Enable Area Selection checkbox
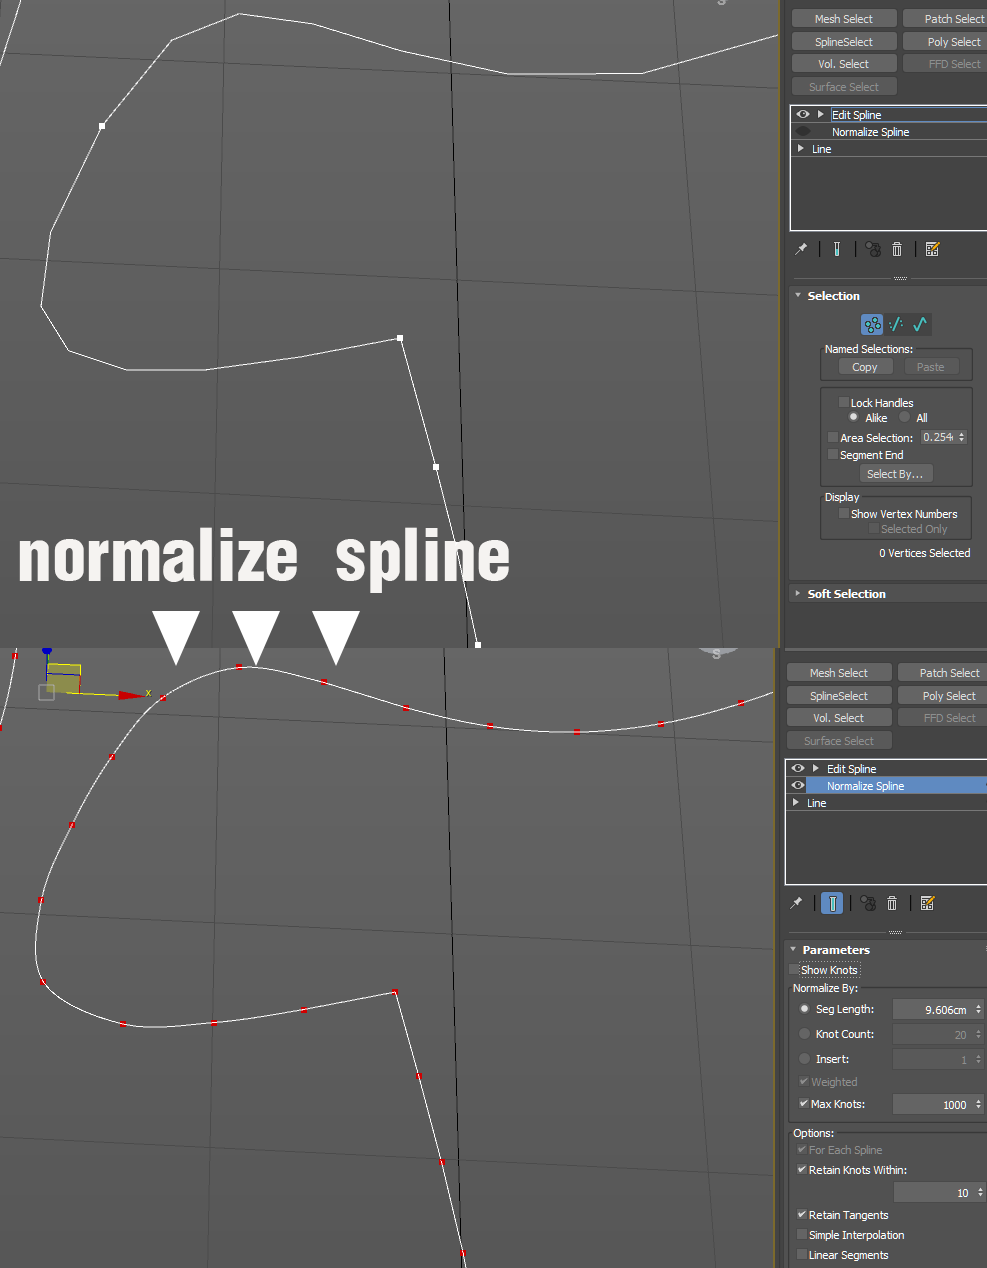The height and width of the screenshot is (1268, 987). [x=833, y=437]
